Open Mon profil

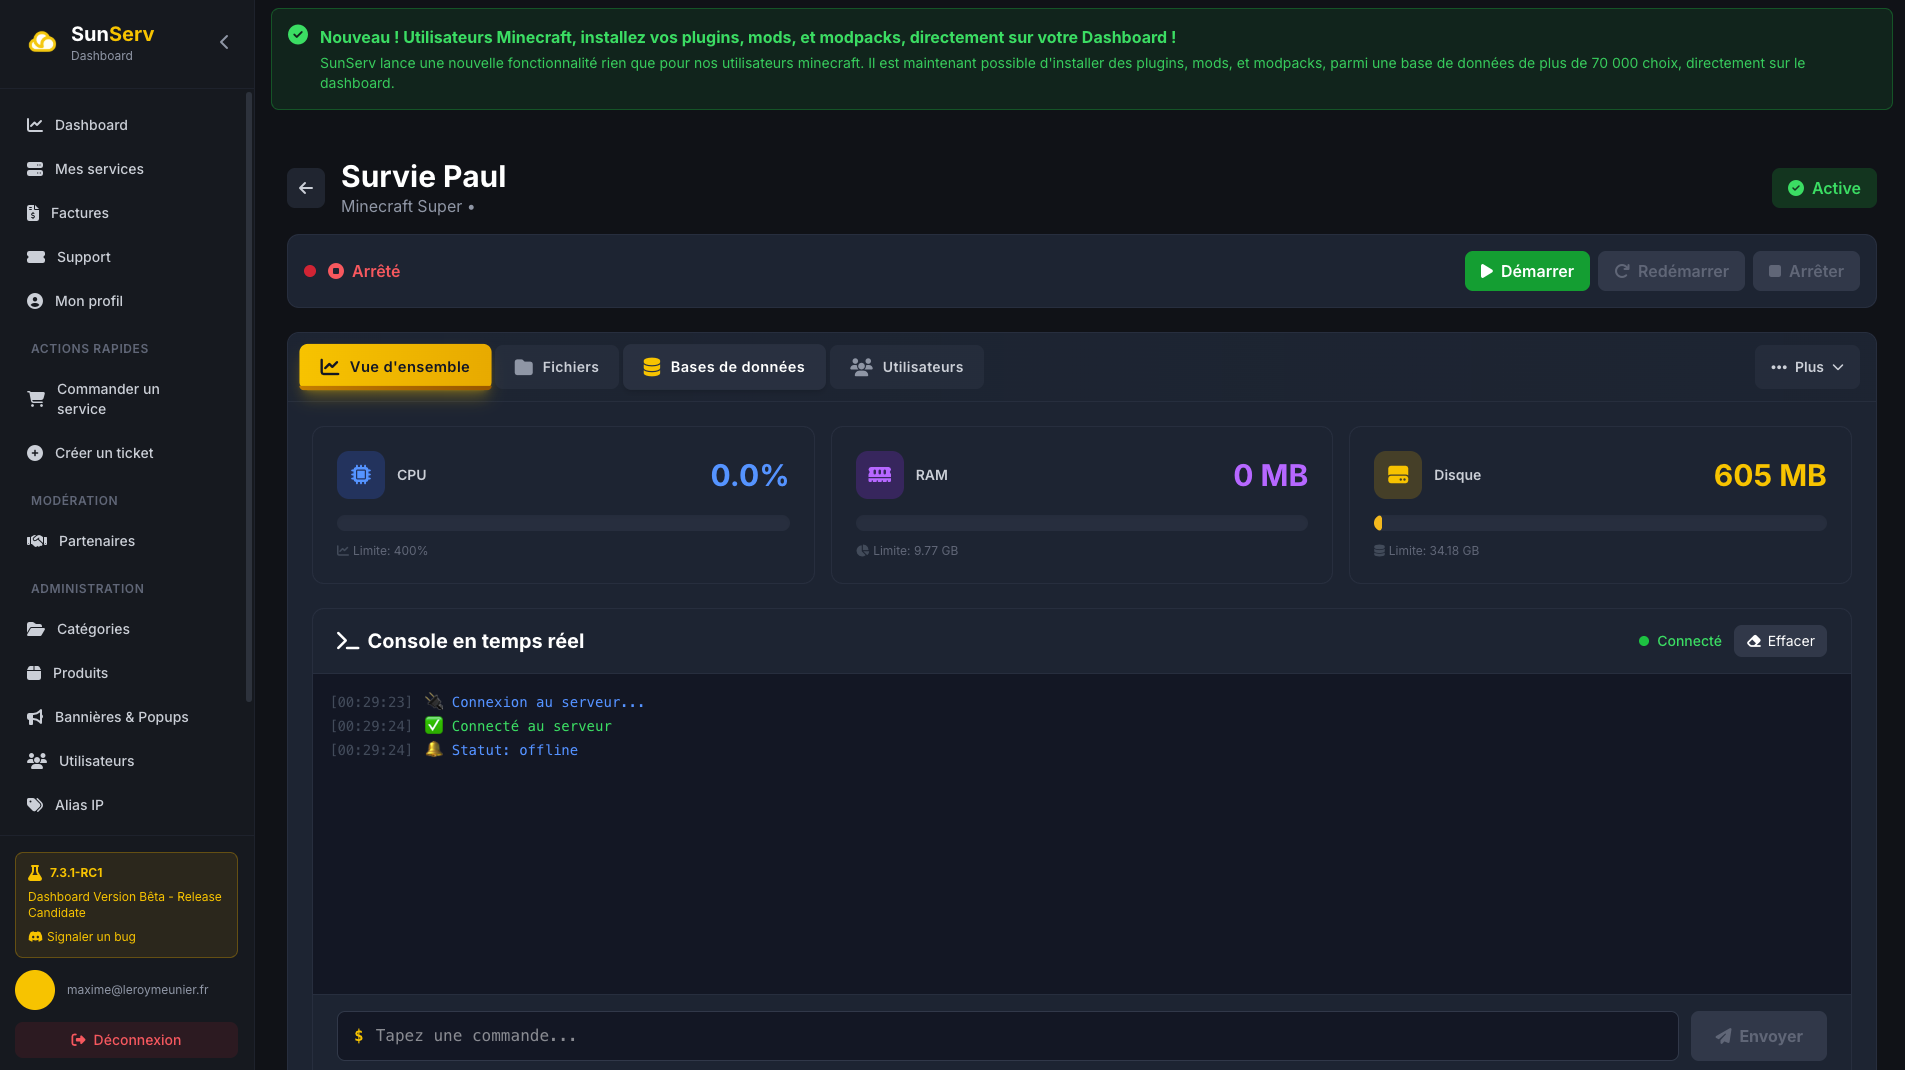click(87, 301)
